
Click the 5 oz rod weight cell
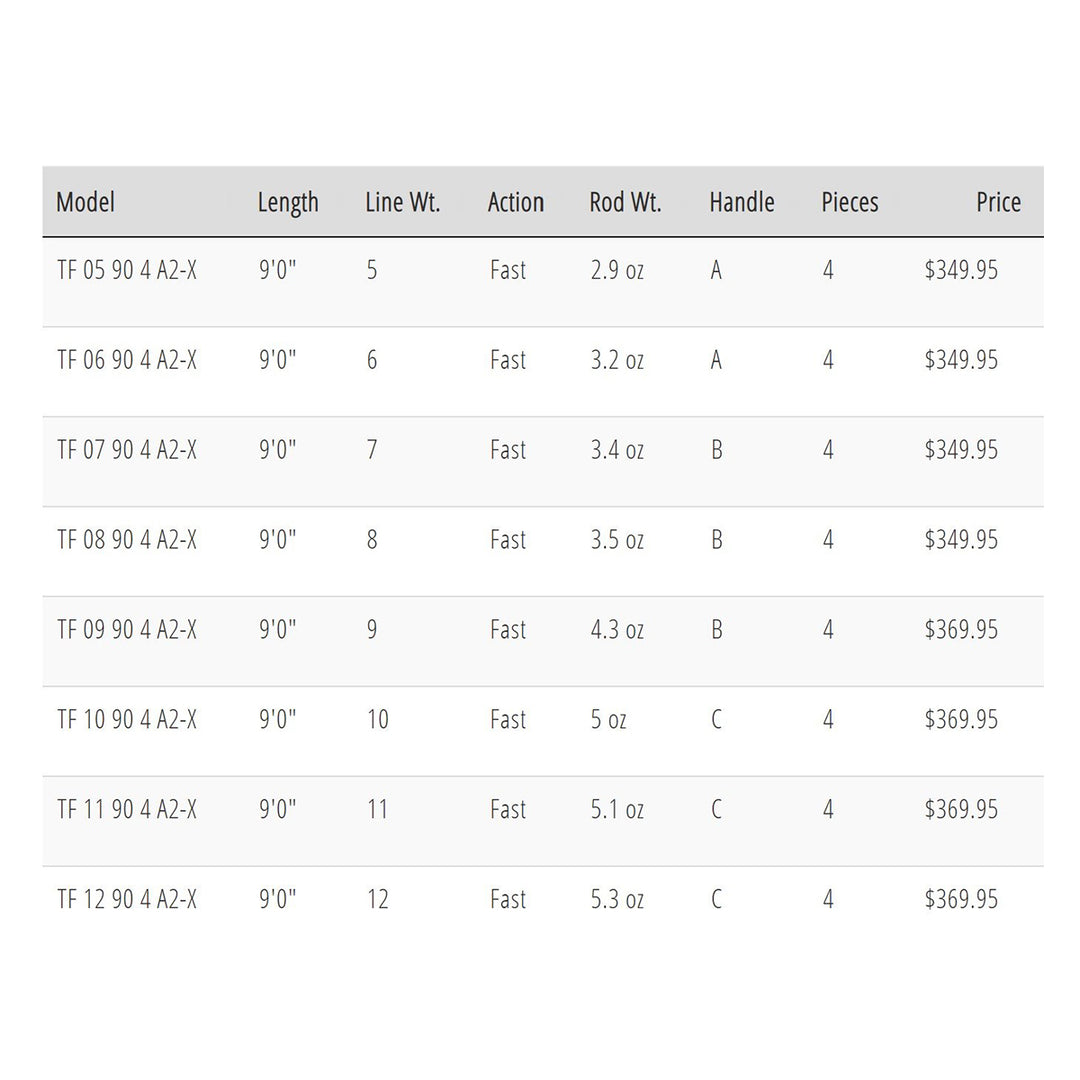click(608, 720)
